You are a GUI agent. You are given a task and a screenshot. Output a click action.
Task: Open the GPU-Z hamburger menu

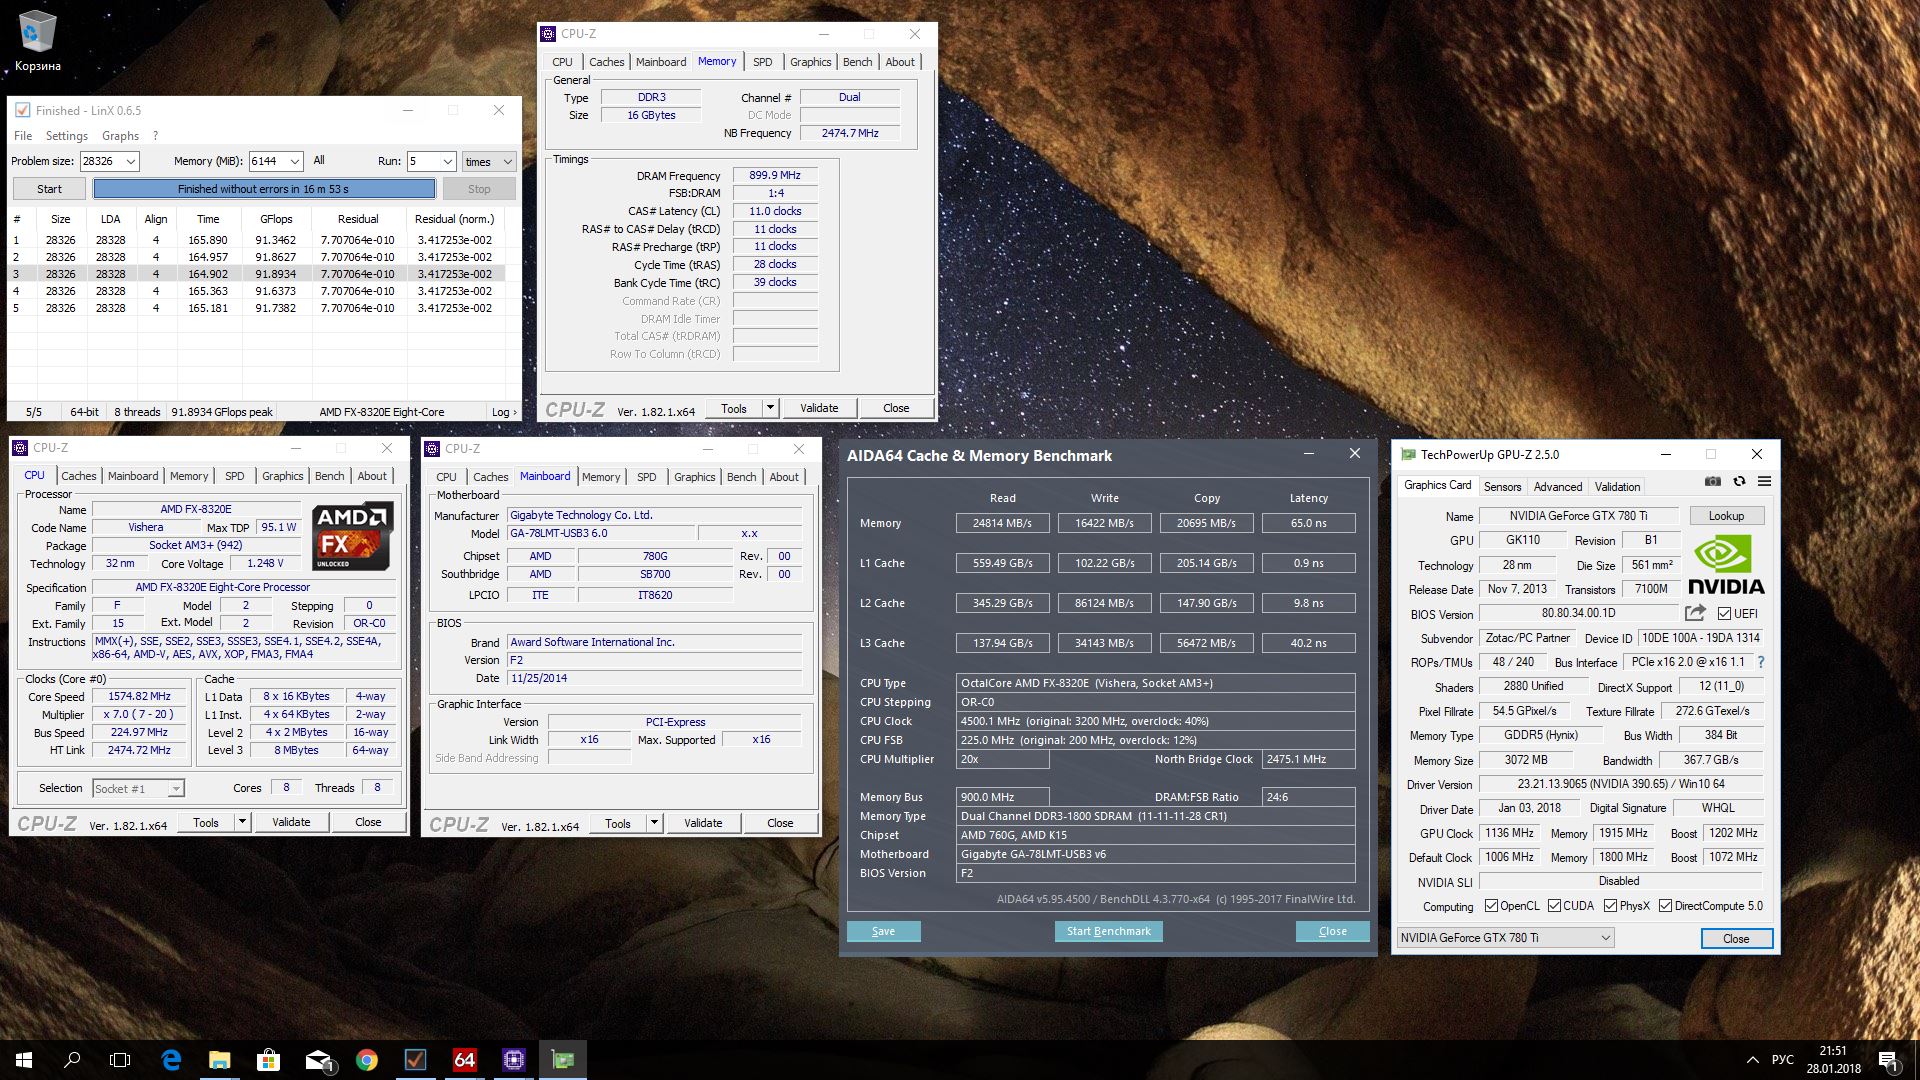(1765, 481)
